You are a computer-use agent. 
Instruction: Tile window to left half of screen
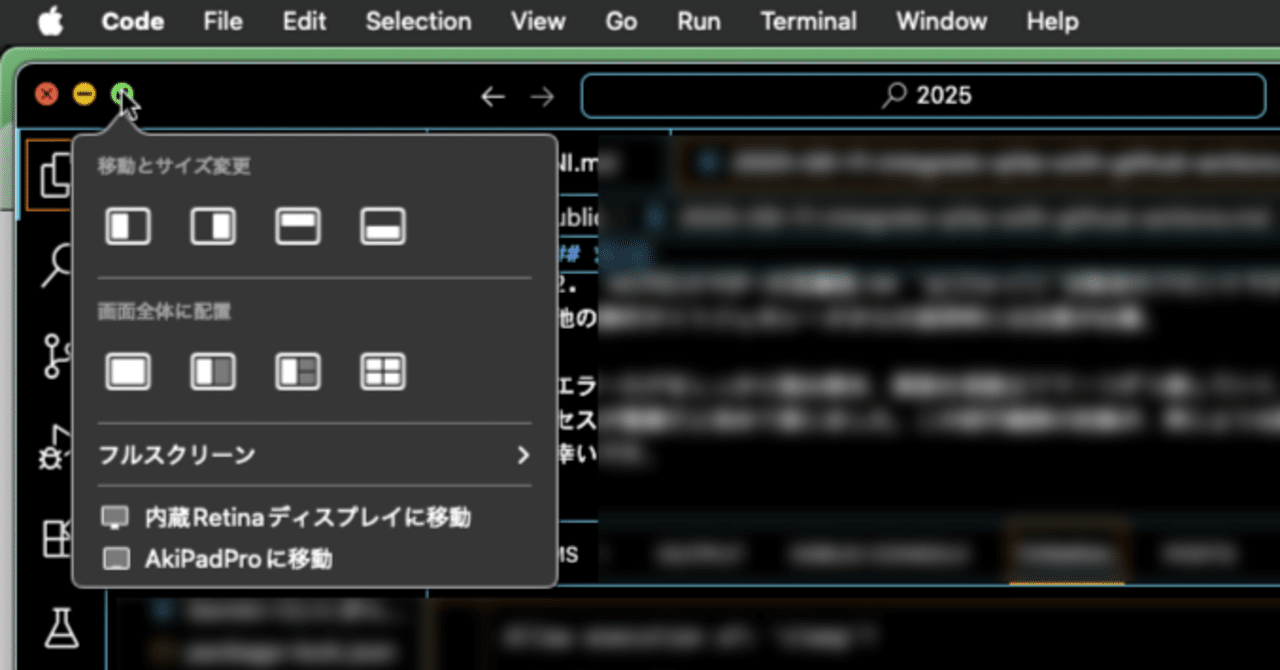(128, 226)
